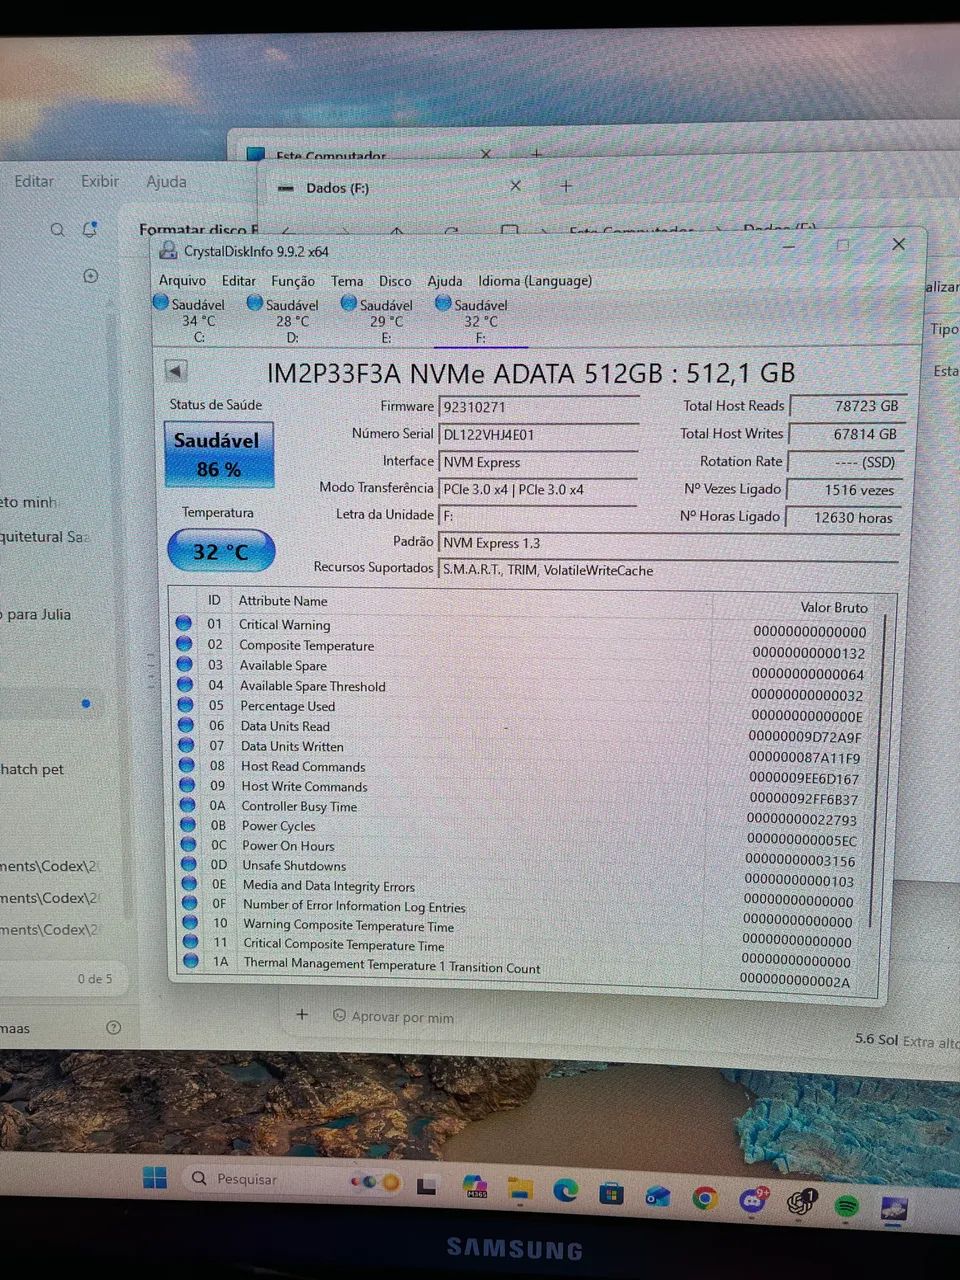Click the Dados (F:) Explorer tab
This screenshot has width=960, height=1280.
(337, 188)
